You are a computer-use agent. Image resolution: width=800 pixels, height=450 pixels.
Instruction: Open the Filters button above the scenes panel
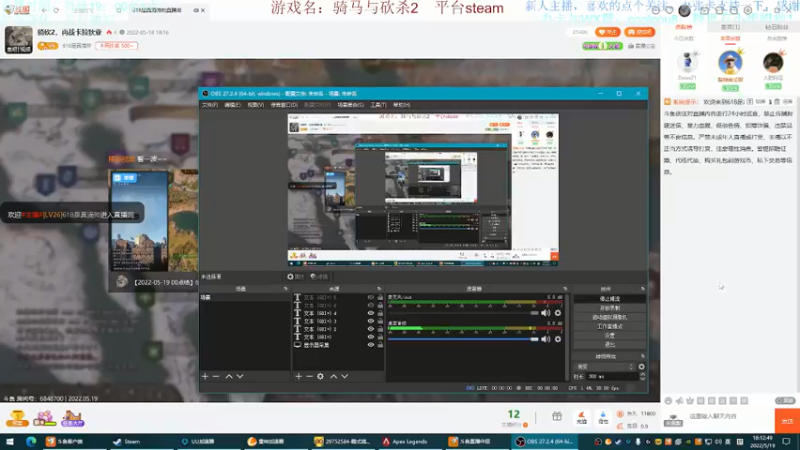click(x=319, y=277)
